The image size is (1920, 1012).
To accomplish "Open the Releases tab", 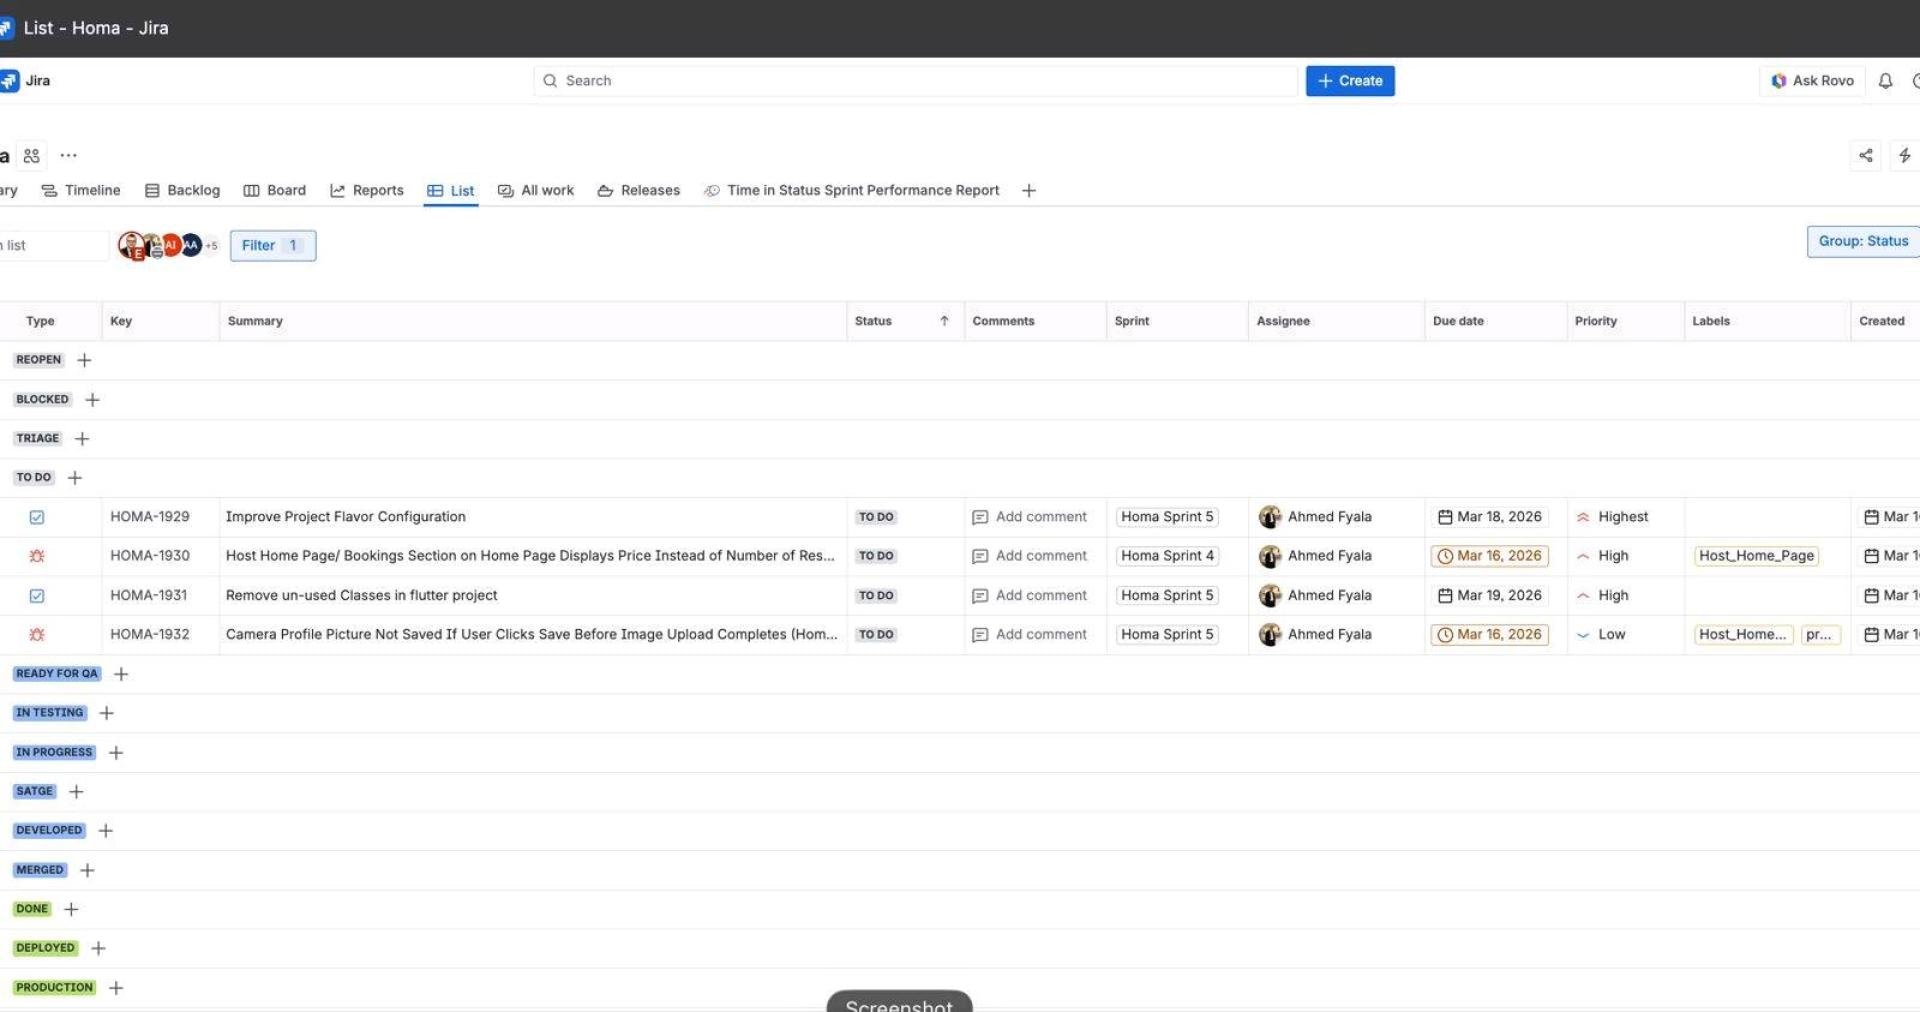I will 639,190.
